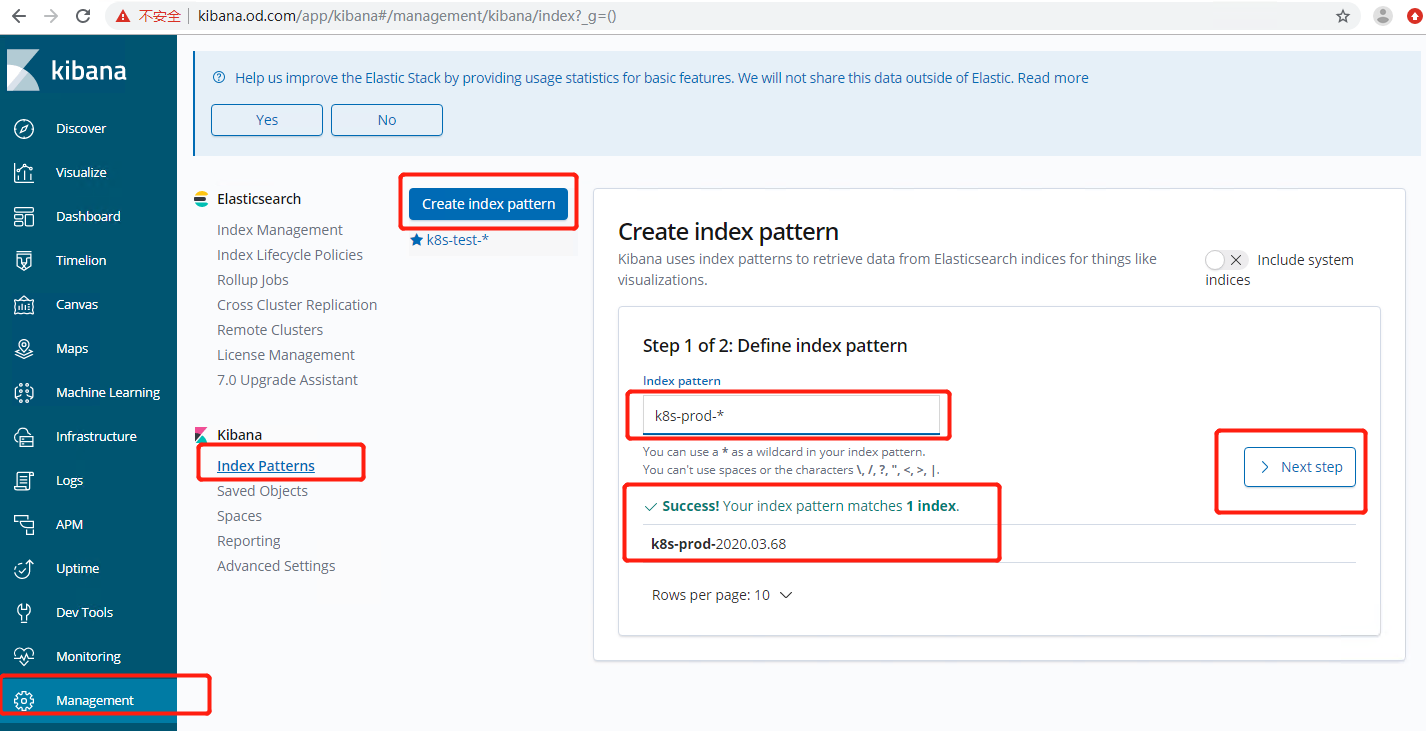Viewport: 1426px width, 731px height.
Task: Open the Monitoring heartbeat icon
Action: click(x=24, y=657)
